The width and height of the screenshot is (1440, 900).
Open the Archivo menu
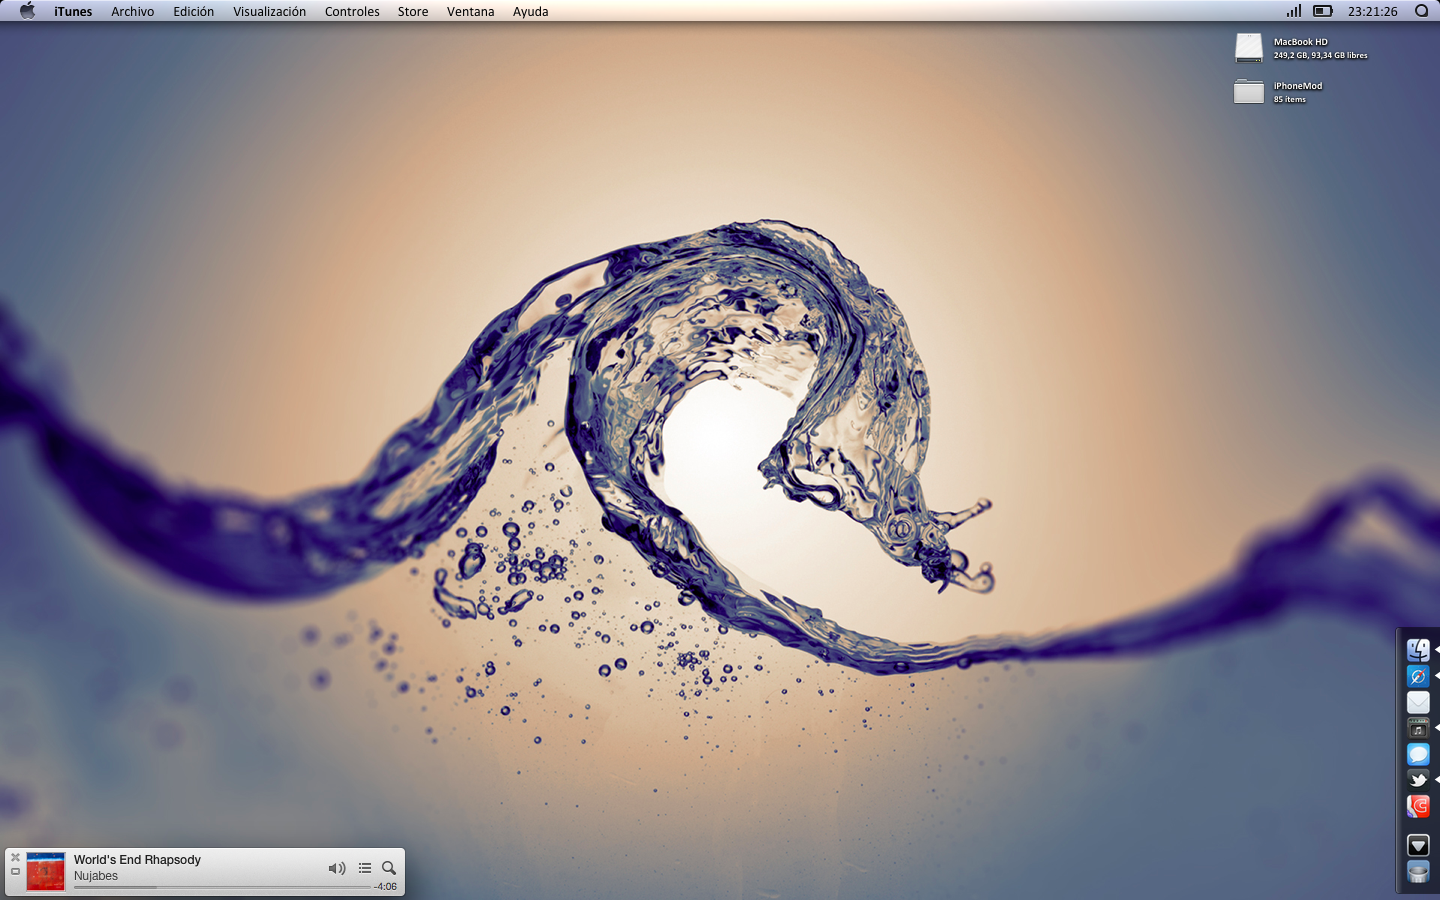pyautogui.click(x=133, y=11)
